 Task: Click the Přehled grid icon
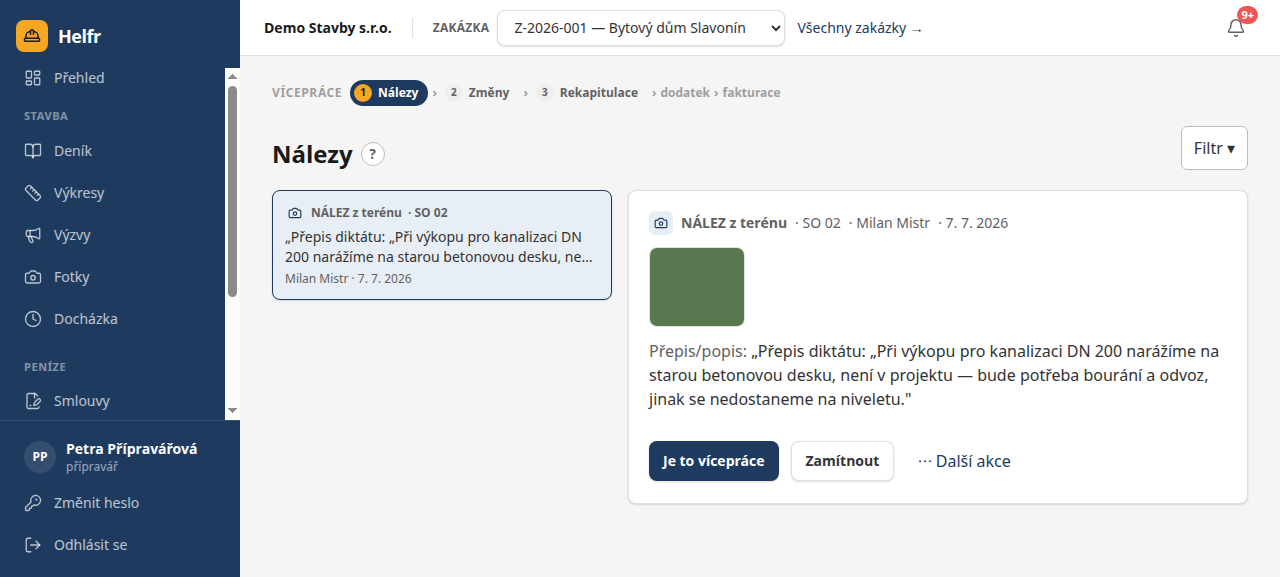point(33,78)
